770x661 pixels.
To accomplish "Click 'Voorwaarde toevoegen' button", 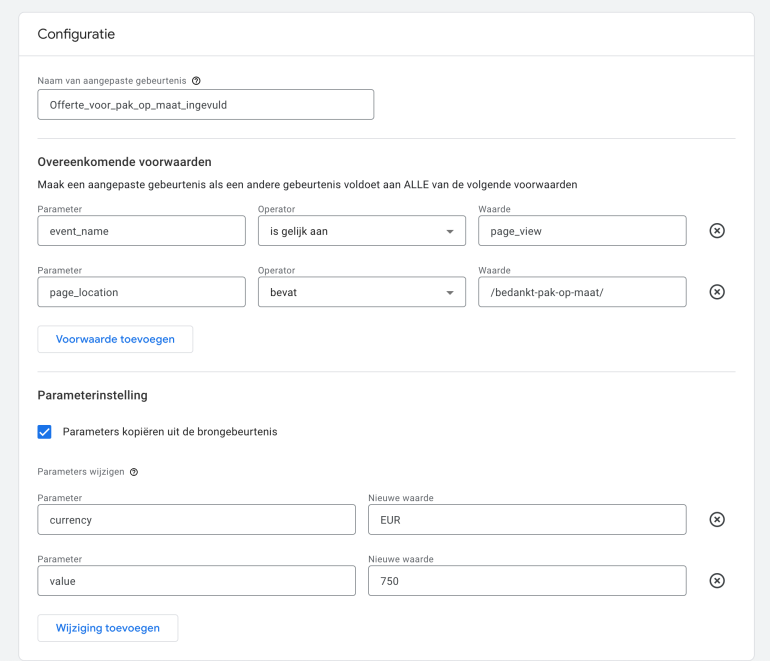I will 115,339.
